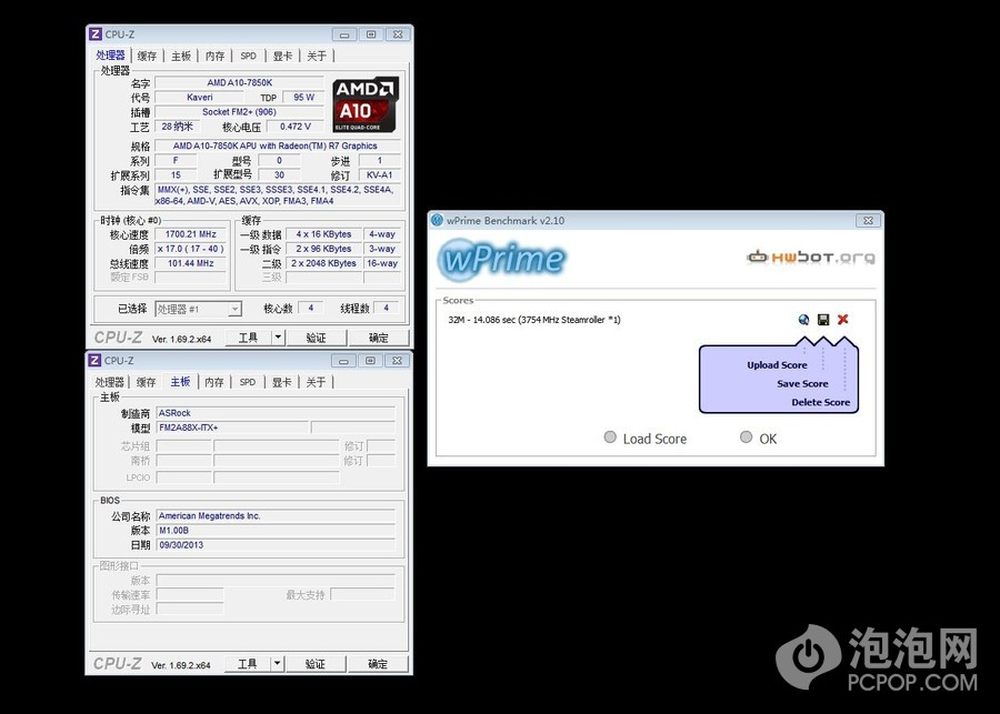The width and height of the screenshot is (1000, 714).
Task: Expand the 工具 arrow in the motherboard window
Action: (x=277, y=664)
